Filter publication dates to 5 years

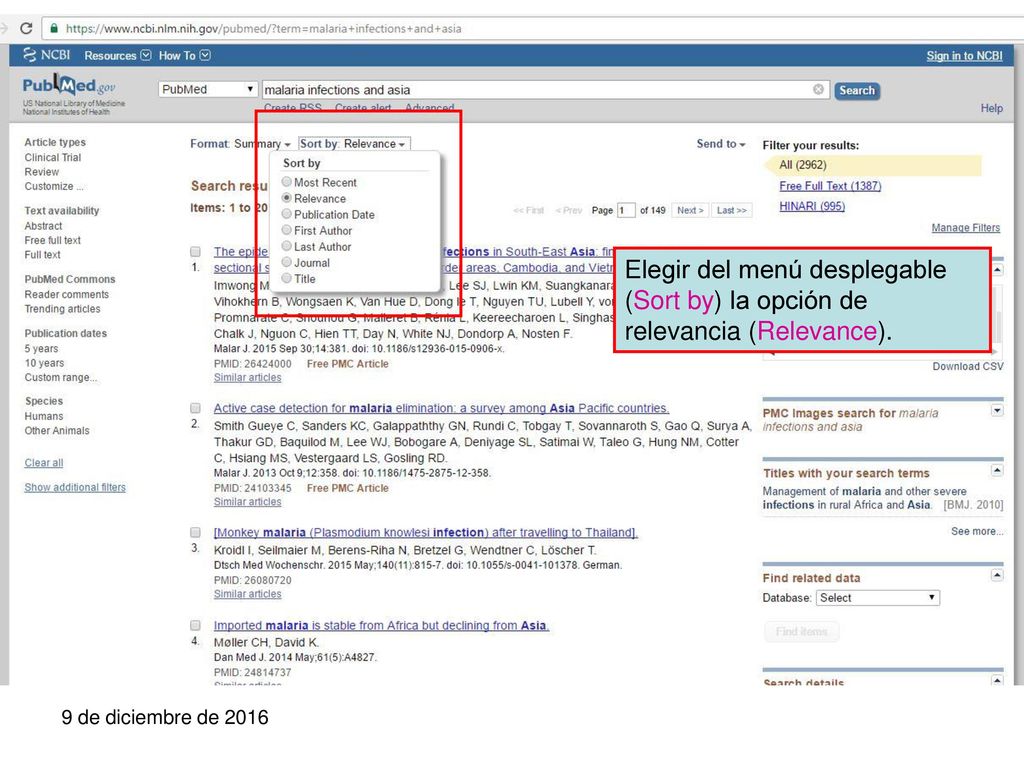point(41,349)
